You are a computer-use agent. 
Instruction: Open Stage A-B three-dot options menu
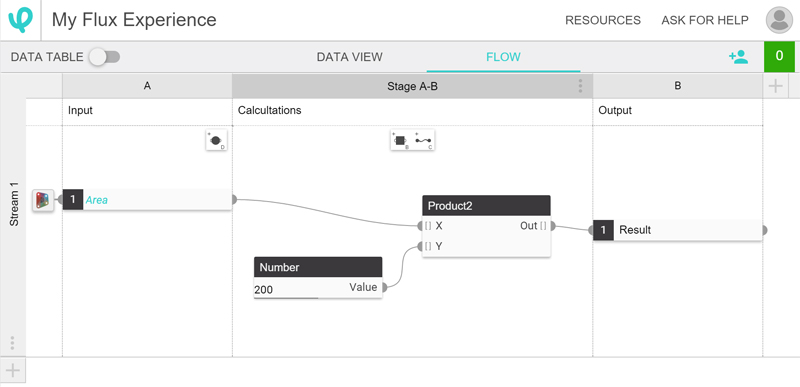[x=580, y=86]
